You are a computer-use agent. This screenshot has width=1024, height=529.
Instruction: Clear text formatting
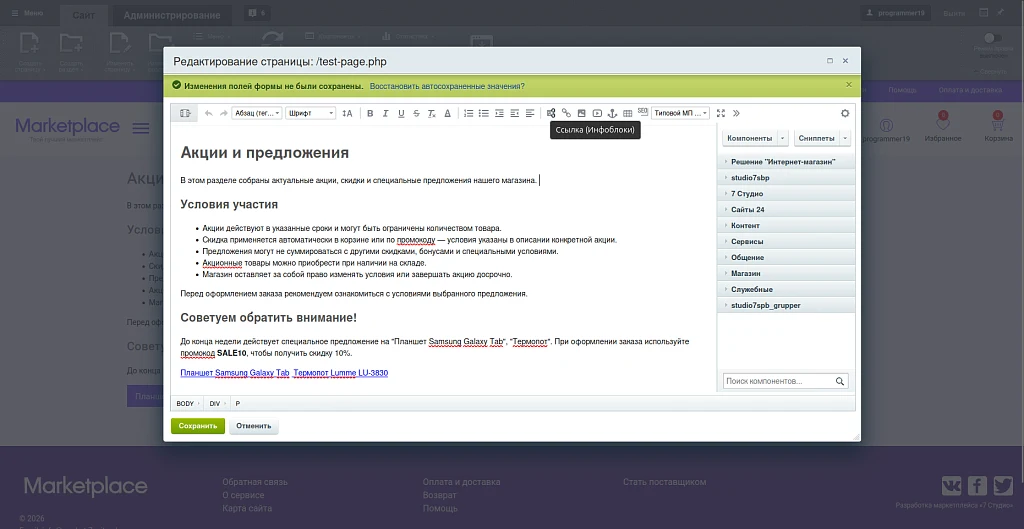[432, 113]
